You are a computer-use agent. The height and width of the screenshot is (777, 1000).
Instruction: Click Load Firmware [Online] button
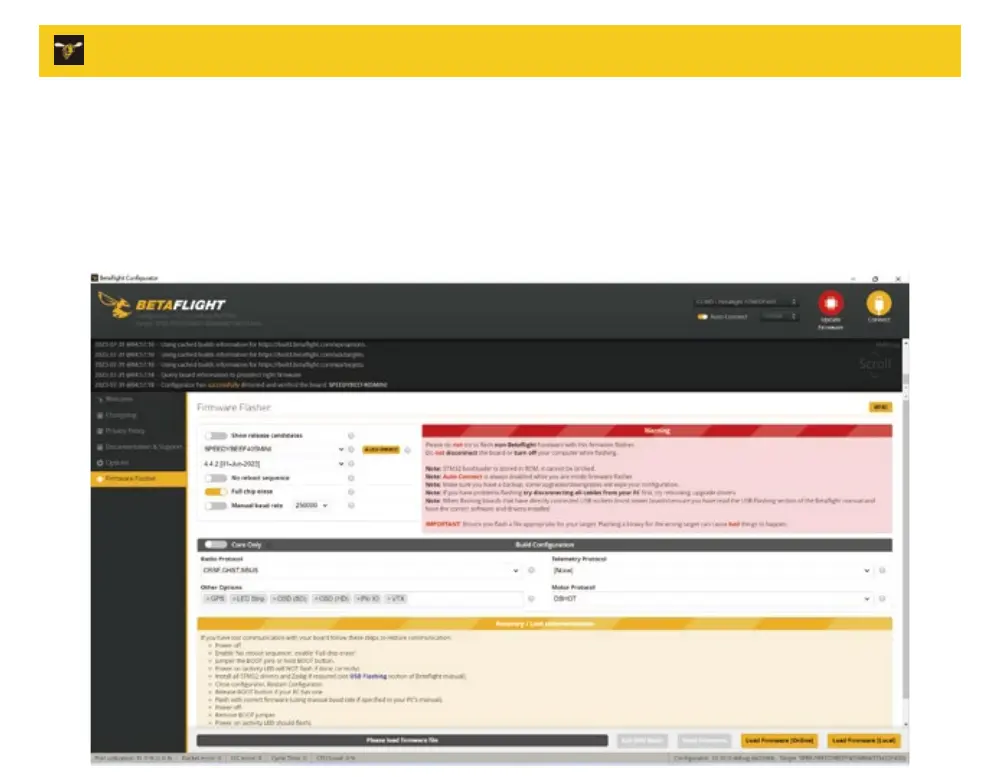click(x=779, y=741)
